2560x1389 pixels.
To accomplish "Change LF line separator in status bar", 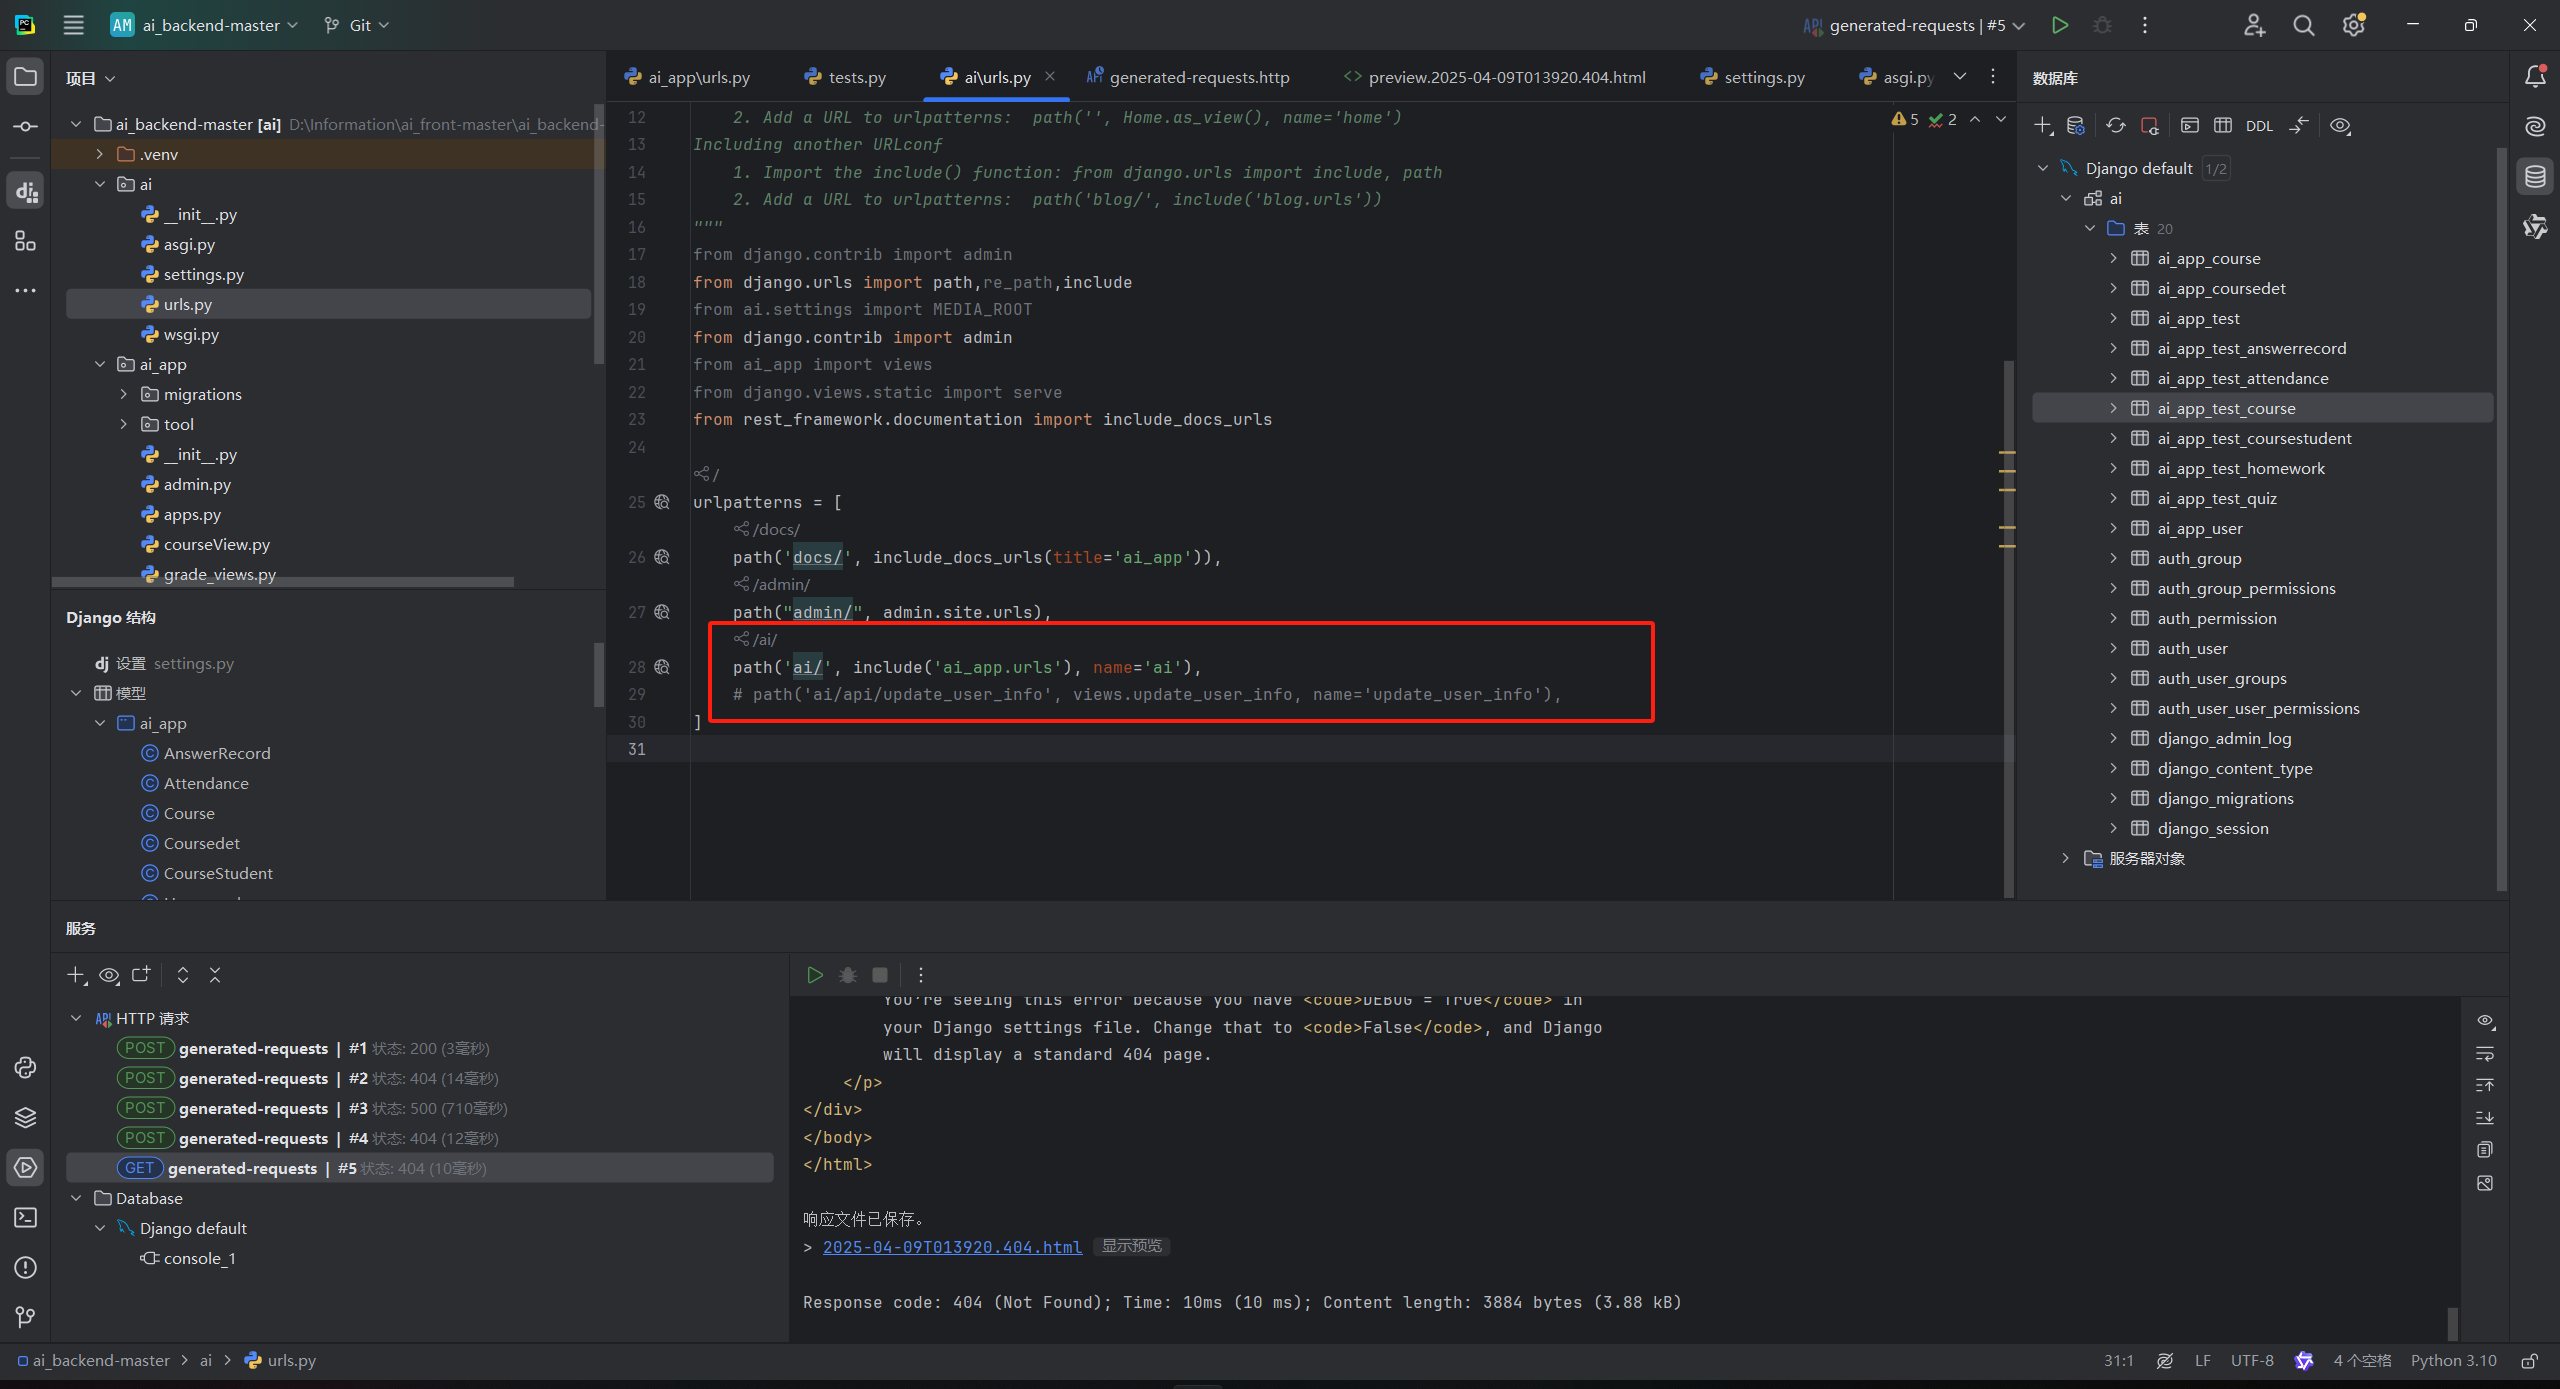I will [2202, 1361].
